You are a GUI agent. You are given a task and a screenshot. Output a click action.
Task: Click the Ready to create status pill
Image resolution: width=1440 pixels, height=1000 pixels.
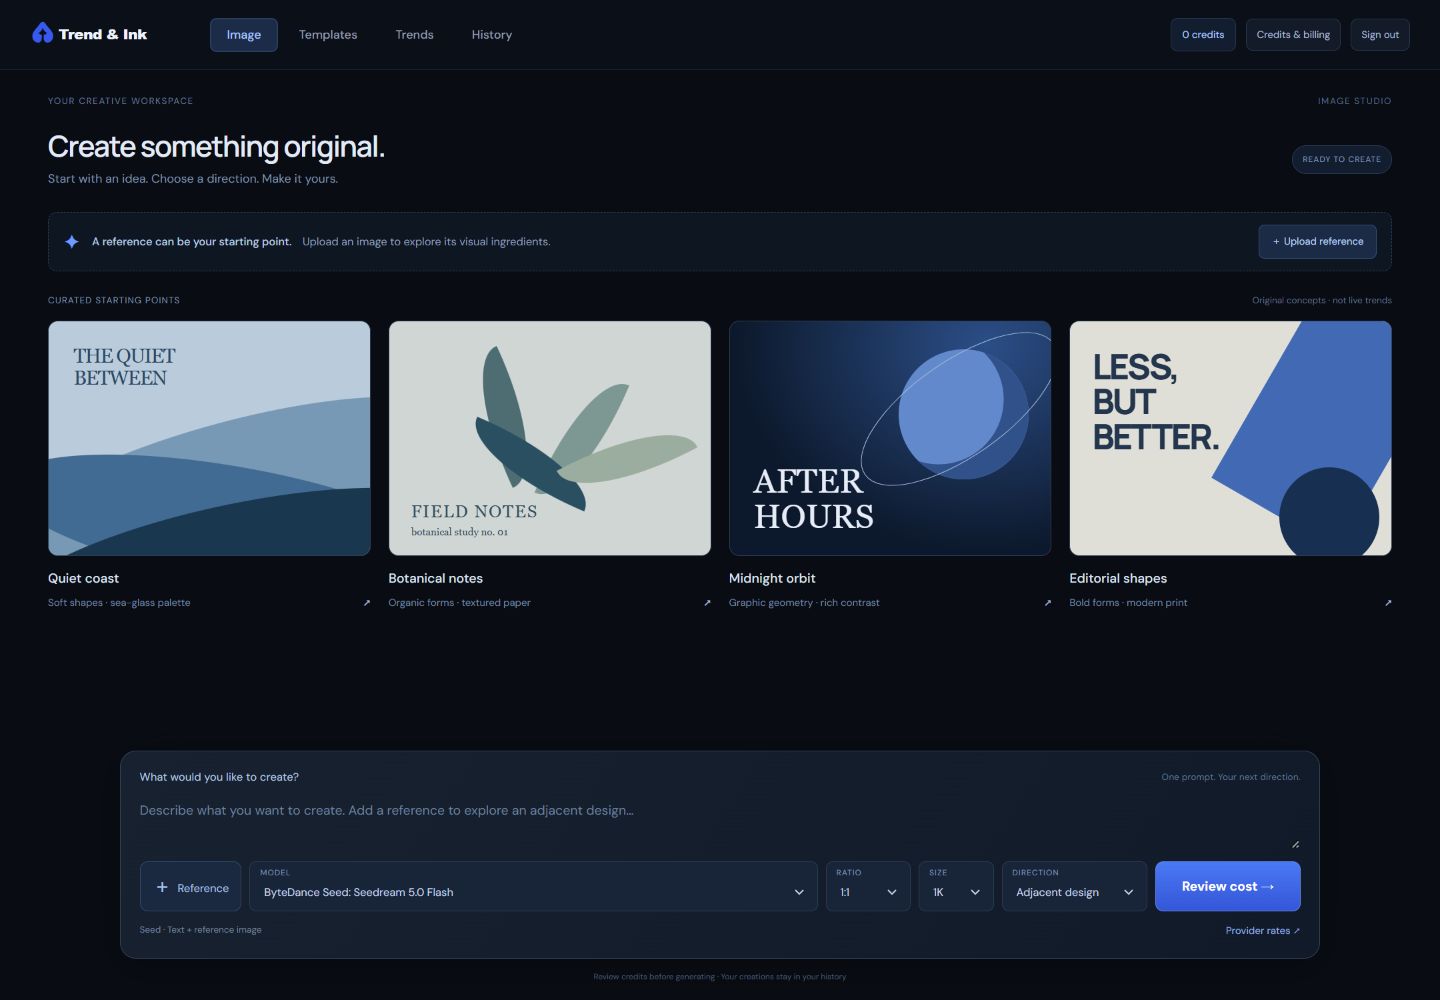[1341, 159]
